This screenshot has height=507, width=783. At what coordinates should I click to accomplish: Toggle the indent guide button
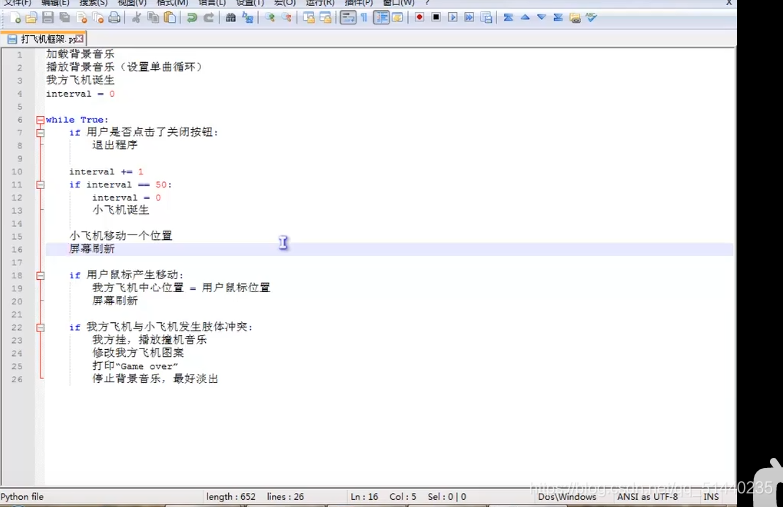point(382,18)
